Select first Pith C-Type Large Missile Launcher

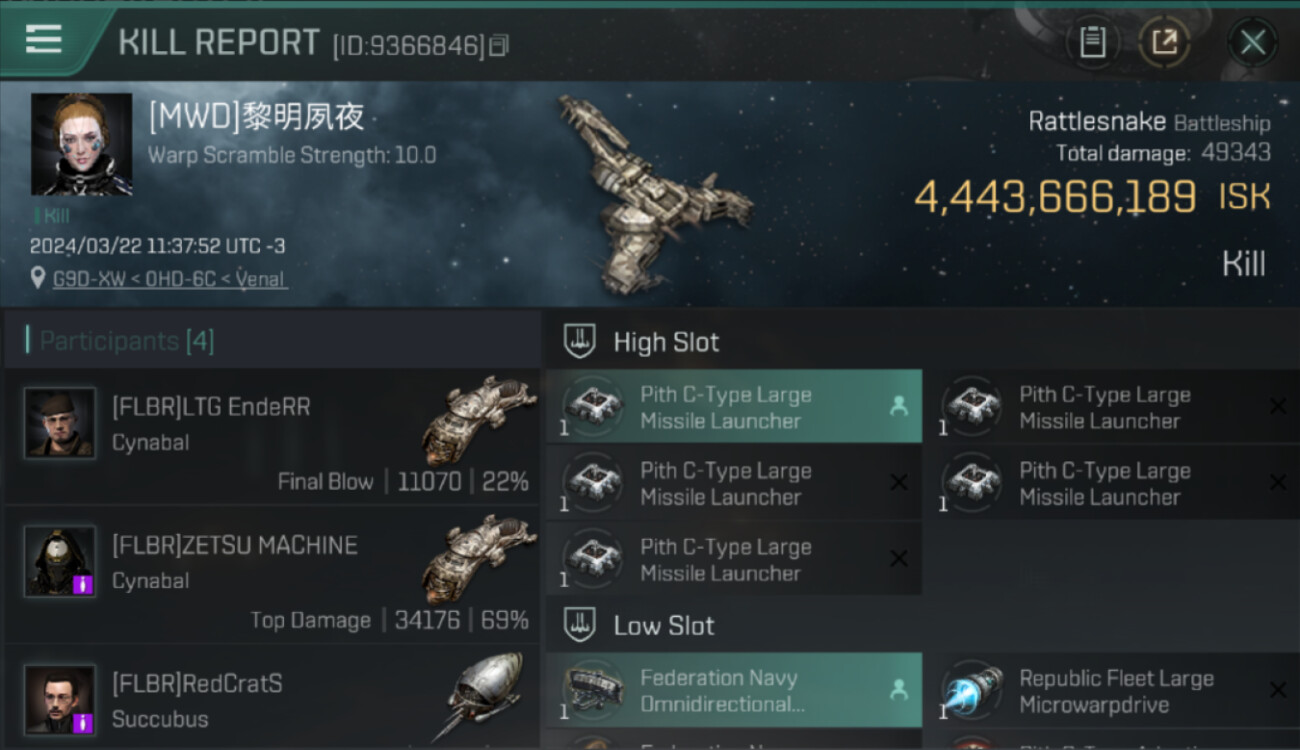(x=734, y=407)
